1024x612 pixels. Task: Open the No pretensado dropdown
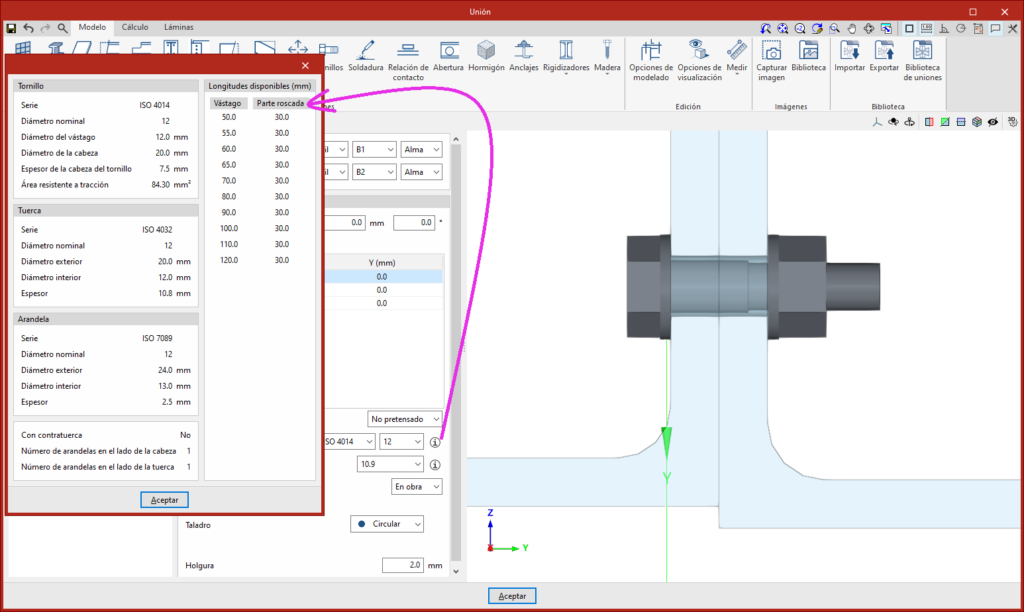click(x=404, y=418)
